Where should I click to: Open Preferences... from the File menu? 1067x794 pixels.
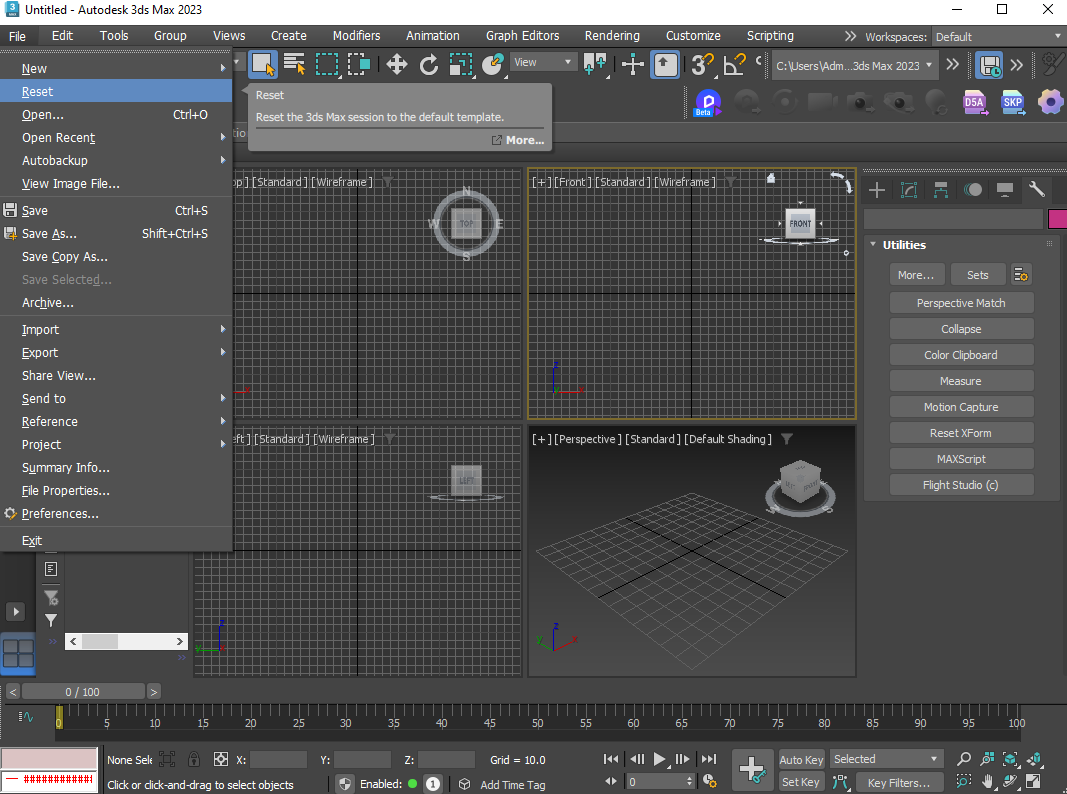pos(116,514)
